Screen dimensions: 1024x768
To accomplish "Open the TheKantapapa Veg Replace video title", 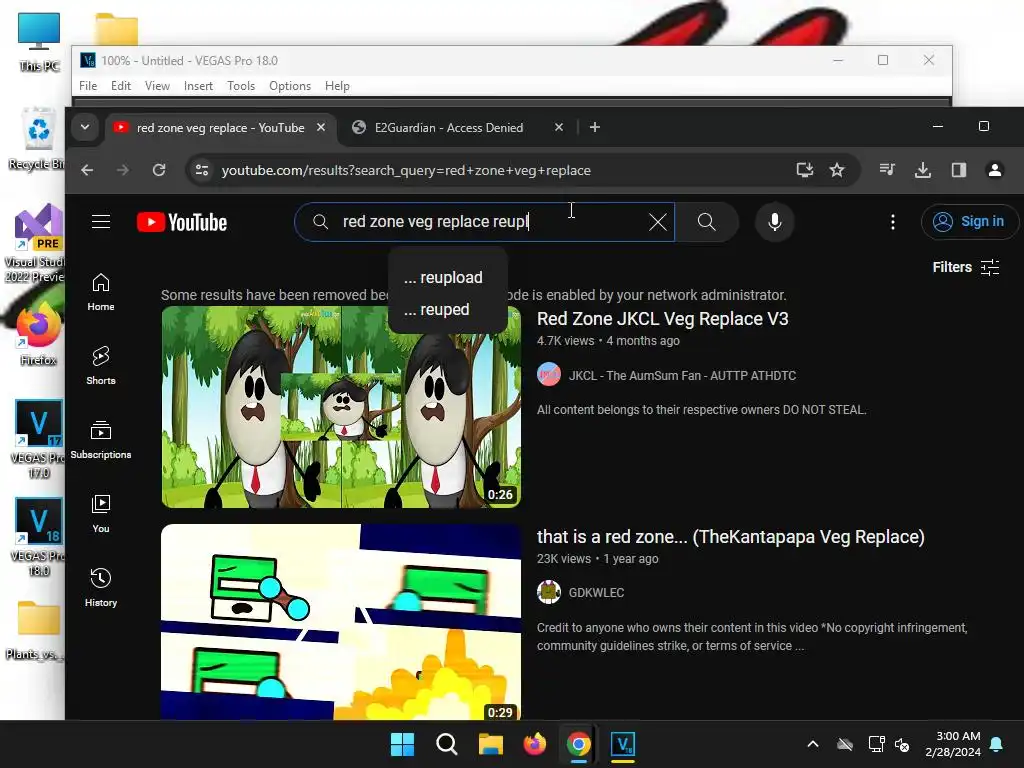I will (x=730, y=537).
